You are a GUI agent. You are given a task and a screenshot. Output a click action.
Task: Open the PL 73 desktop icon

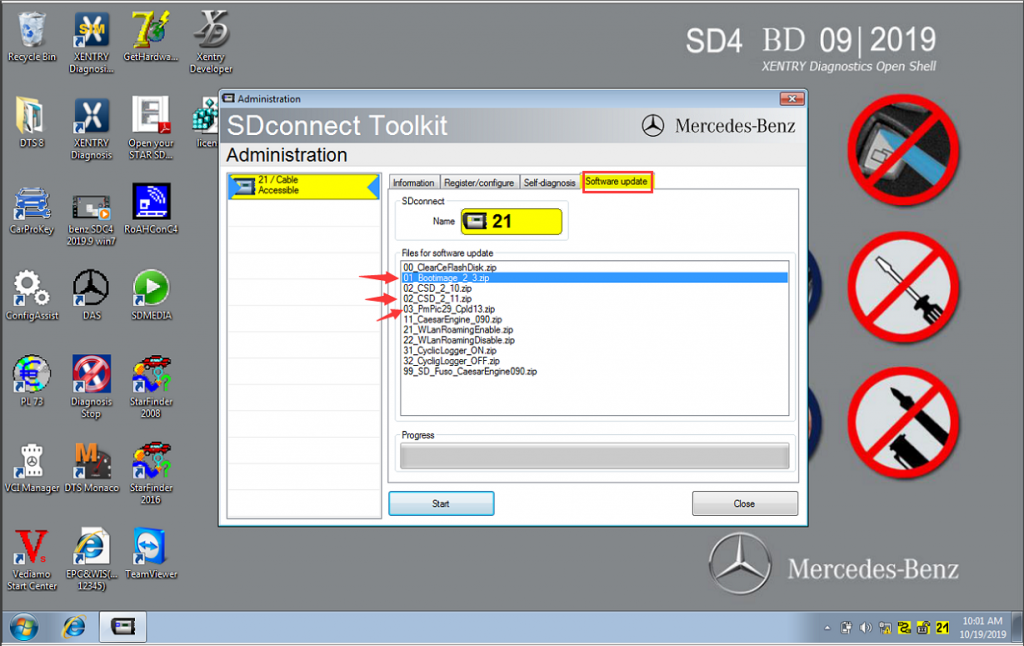(x=31, y=381)
